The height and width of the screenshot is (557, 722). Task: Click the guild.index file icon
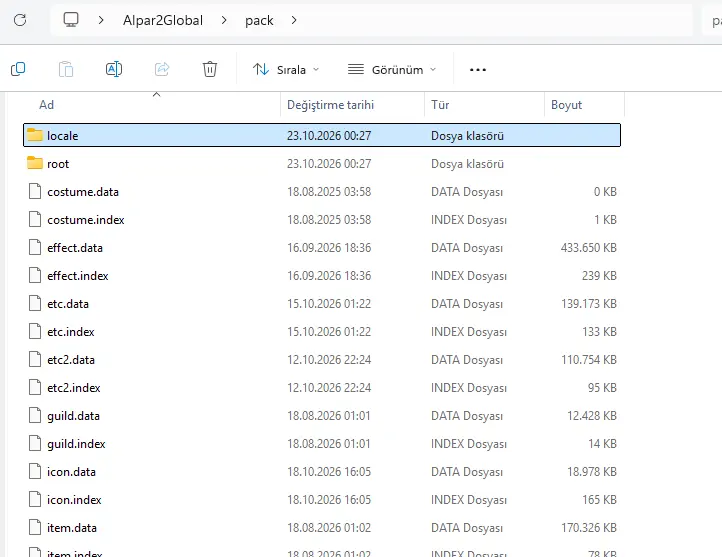[x=35, y=443]
